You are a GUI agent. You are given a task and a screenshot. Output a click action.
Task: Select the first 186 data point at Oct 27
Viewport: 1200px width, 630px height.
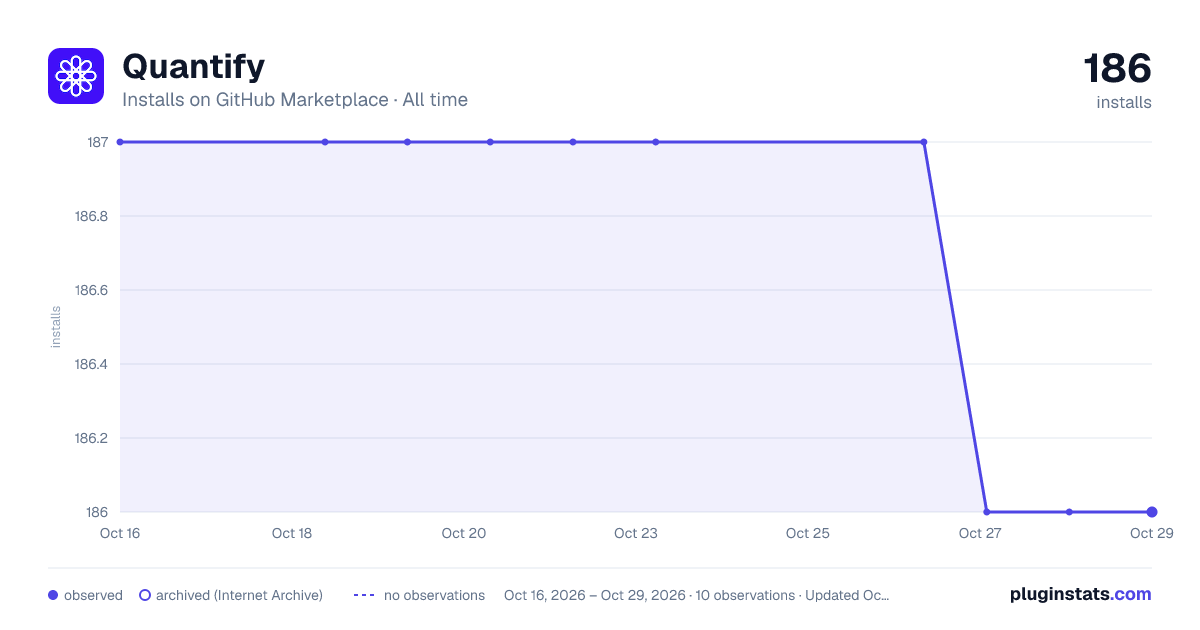tap(987, 512)
